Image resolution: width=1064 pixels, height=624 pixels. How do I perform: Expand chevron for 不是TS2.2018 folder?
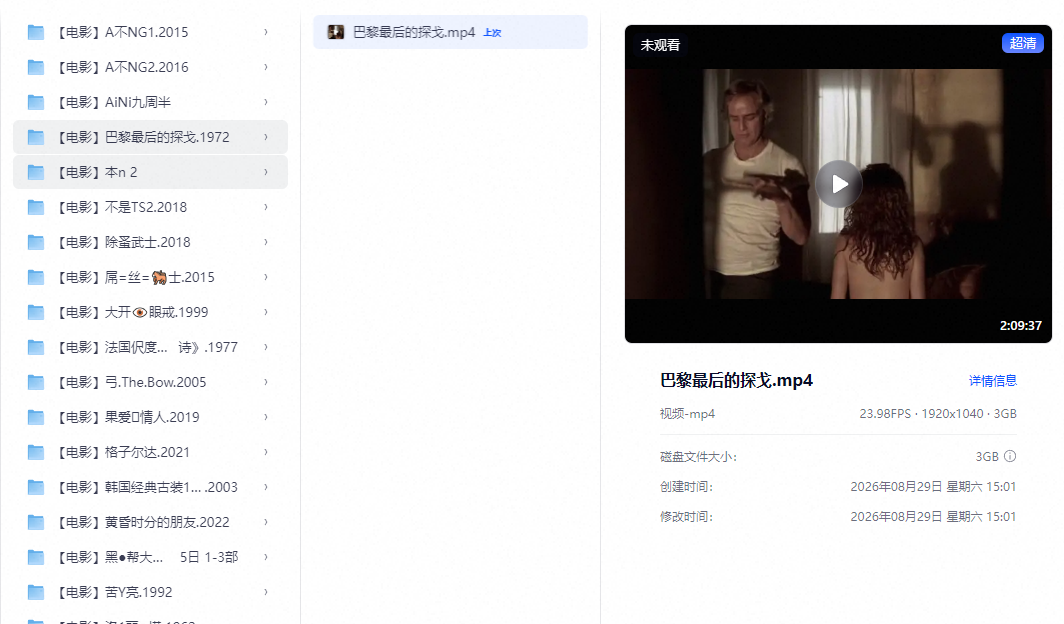tap(266, 208)
